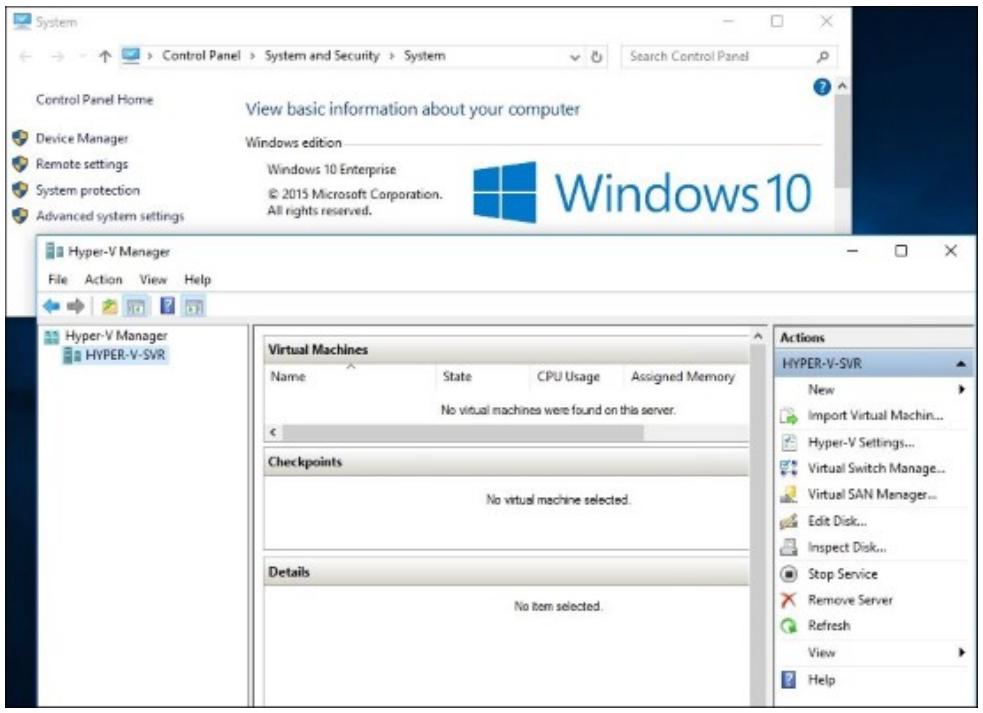This screenshot has width=983, height=713.
Task: Open the View menu in Hyper-V Manager
Action: click(153, 280)
